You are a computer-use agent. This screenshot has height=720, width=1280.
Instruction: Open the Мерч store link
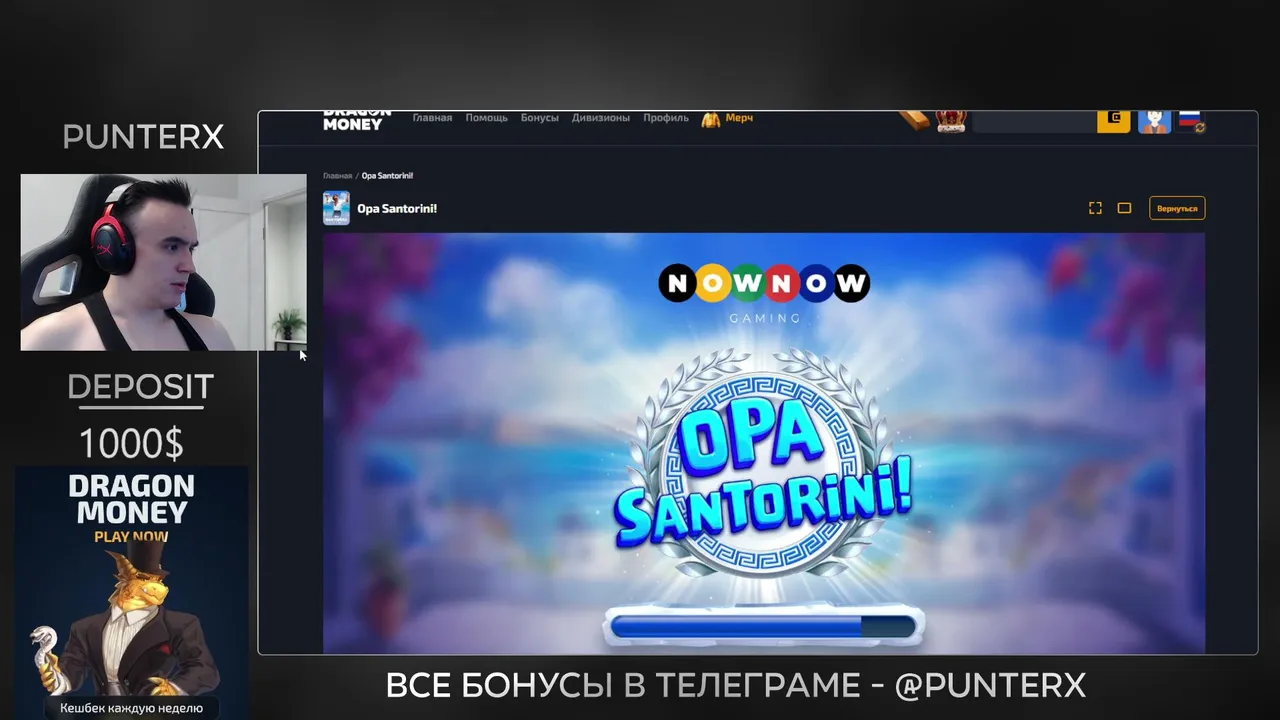[739, 118]
